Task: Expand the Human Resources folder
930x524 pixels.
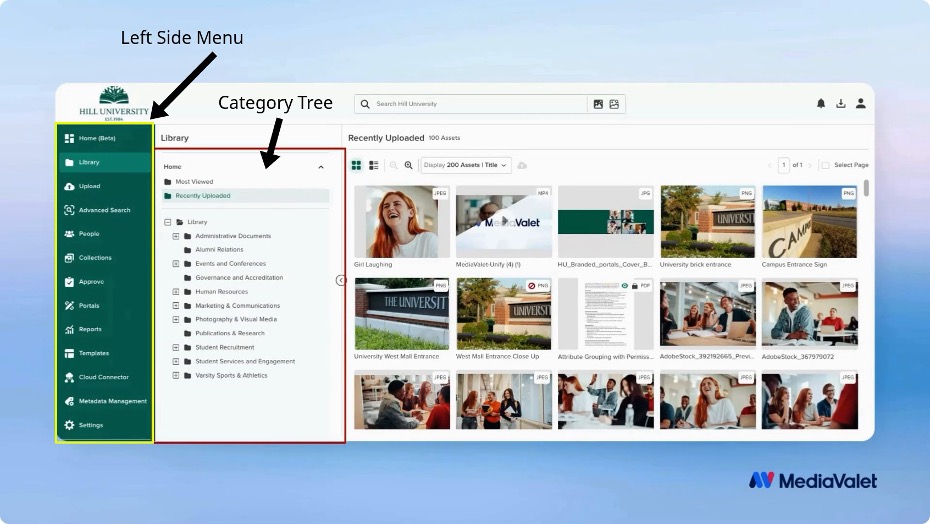Action: (x=176, y=292)
